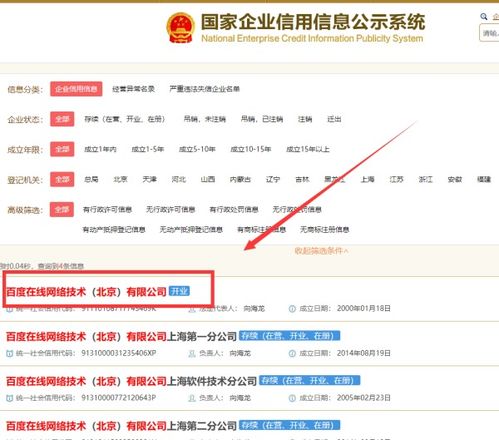Viewport: 499px width, 440px height.
Task: Filter by 成立5-10年
Action: pyautogui.click(x=197, y=149)
